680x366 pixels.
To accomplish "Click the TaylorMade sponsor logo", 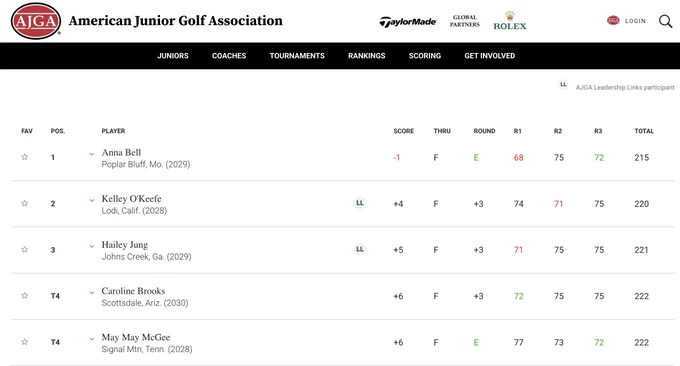I will point(408,22).
